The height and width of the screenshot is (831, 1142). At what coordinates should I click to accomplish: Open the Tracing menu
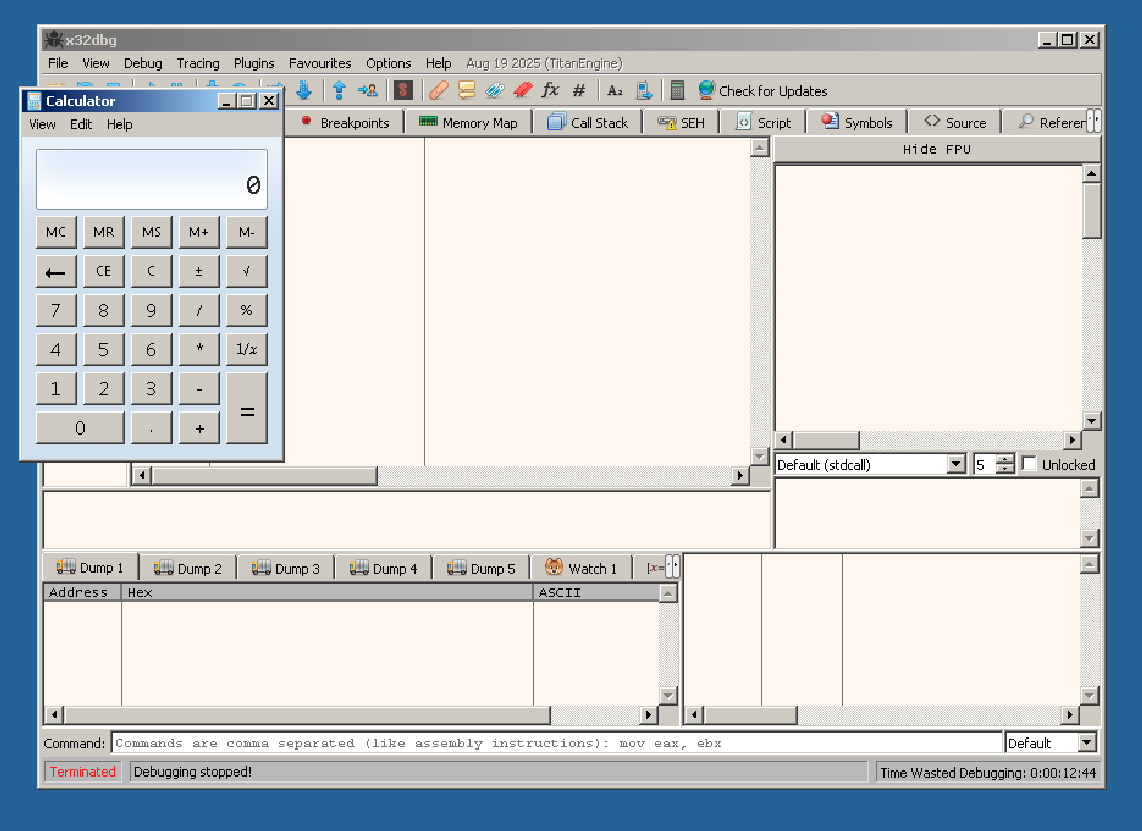pos(197,63)
